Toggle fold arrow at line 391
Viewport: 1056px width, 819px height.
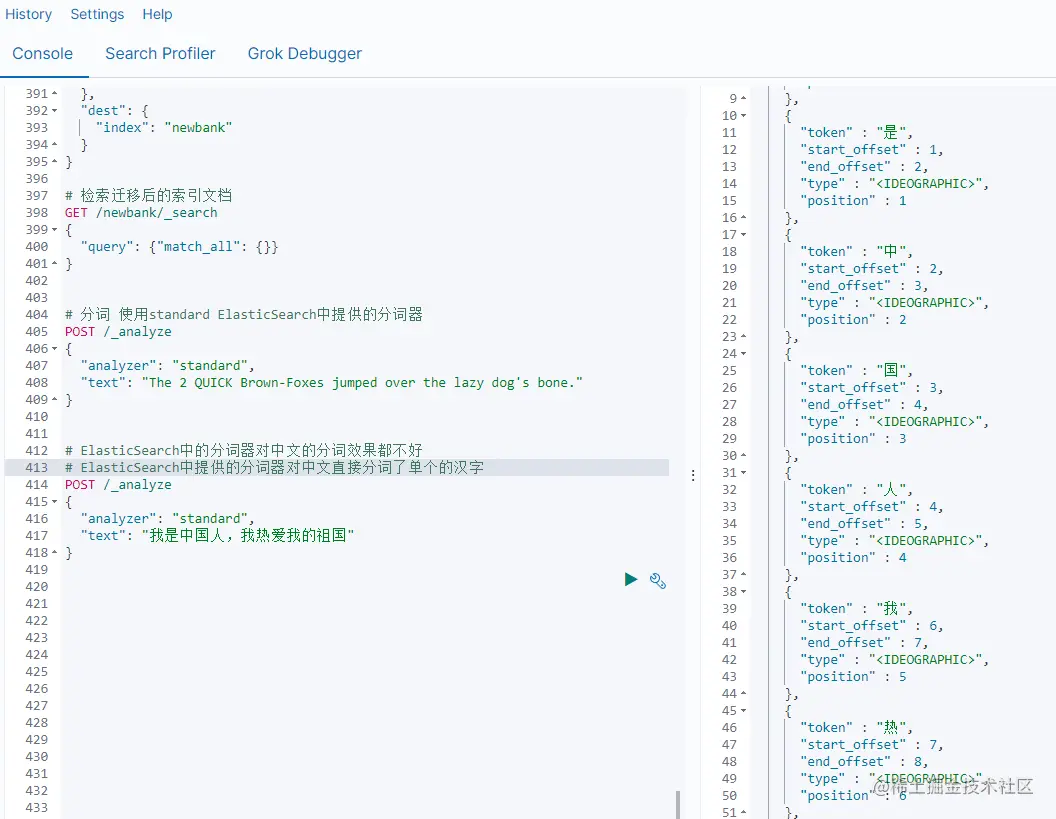tap(55, 94)
